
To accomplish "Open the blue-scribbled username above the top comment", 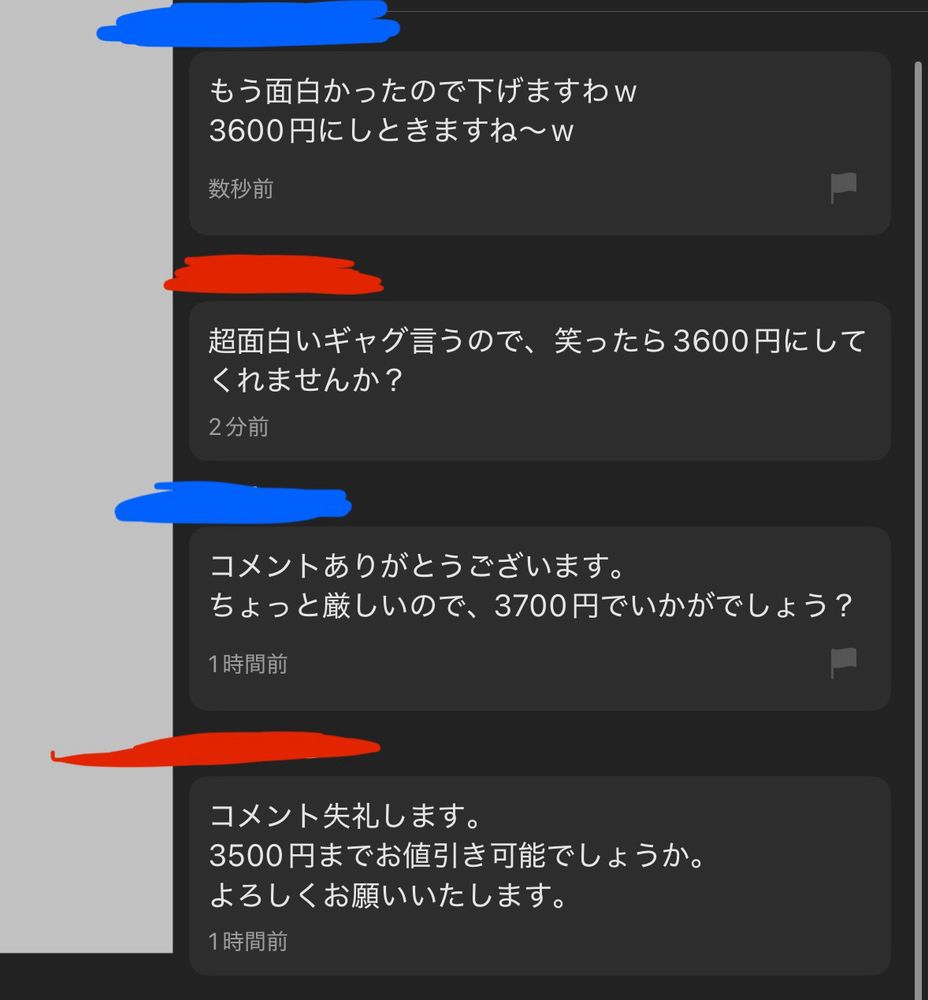I will [x=248, y=24].
